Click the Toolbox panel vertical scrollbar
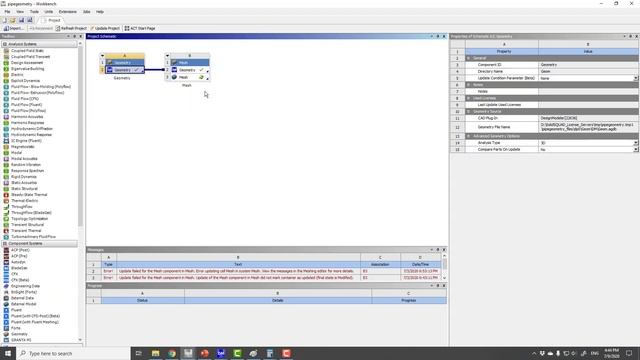This screenshot has height=360, width=640. pyautogui.click(x=80, y=191)
